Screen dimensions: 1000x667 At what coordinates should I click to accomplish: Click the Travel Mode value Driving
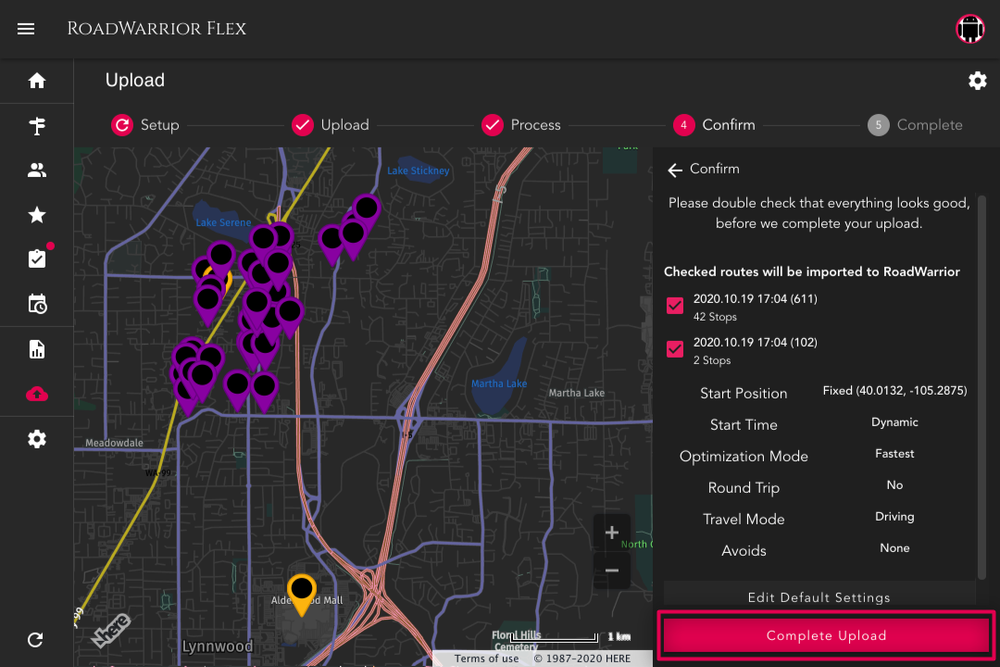(x=894, y=517)
